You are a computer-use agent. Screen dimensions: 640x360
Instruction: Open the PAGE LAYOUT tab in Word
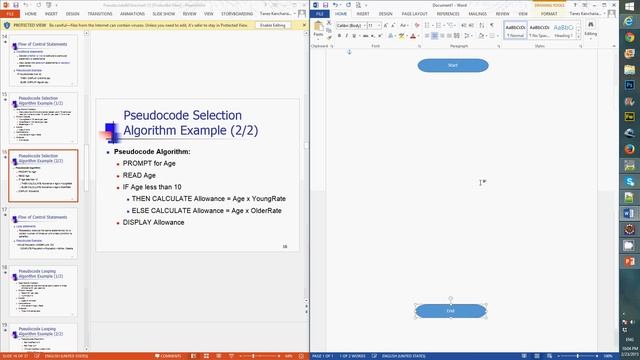point(414,14)
